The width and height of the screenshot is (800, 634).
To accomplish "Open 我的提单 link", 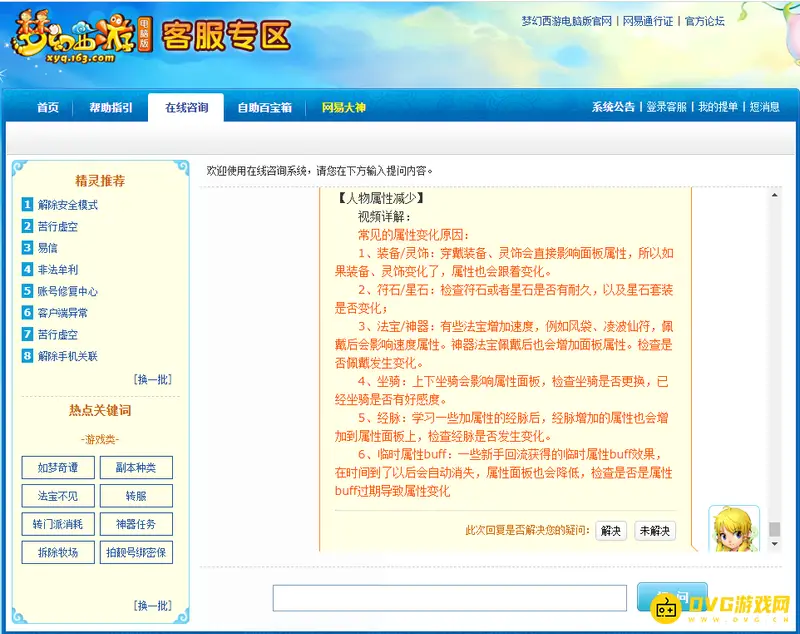I will 718,107.
